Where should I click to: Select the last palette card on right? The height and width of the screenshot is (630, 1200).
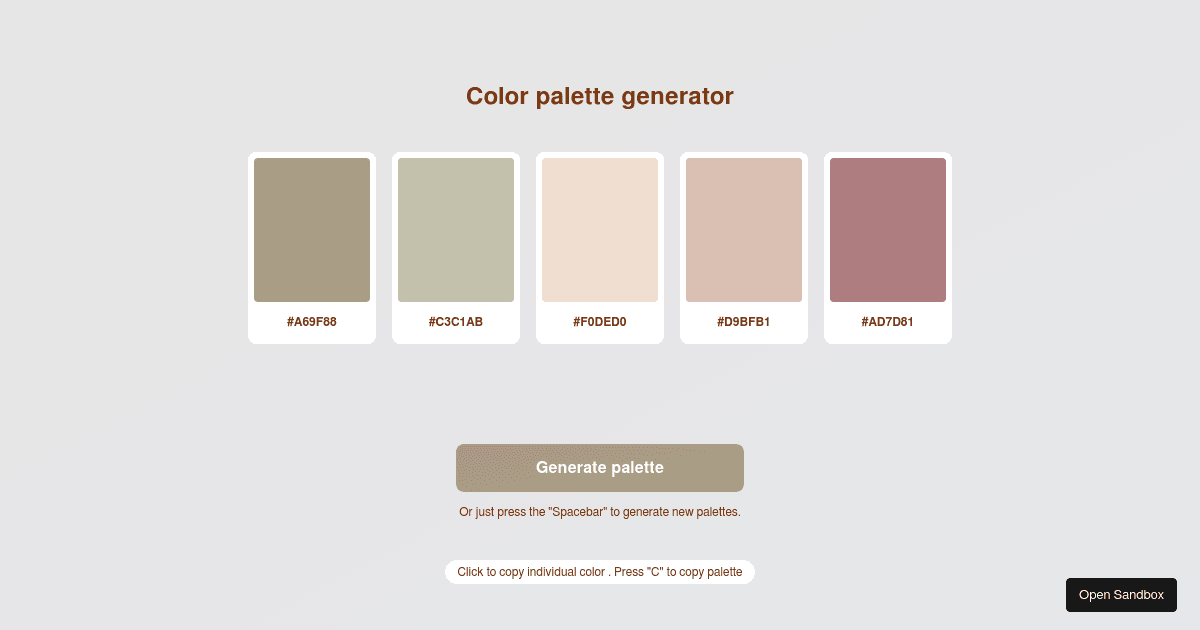(887, 248)
